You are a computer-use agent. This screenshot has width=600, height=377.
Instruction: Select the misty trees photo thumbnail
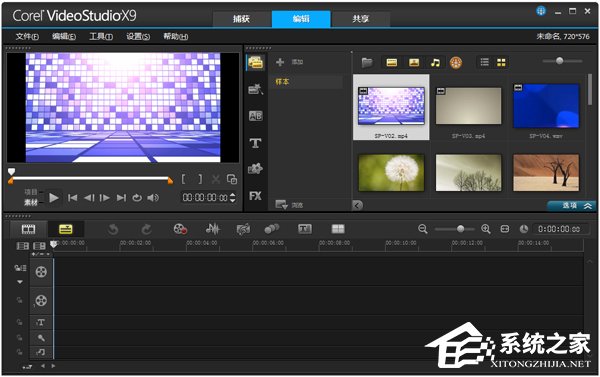[468, 173]
